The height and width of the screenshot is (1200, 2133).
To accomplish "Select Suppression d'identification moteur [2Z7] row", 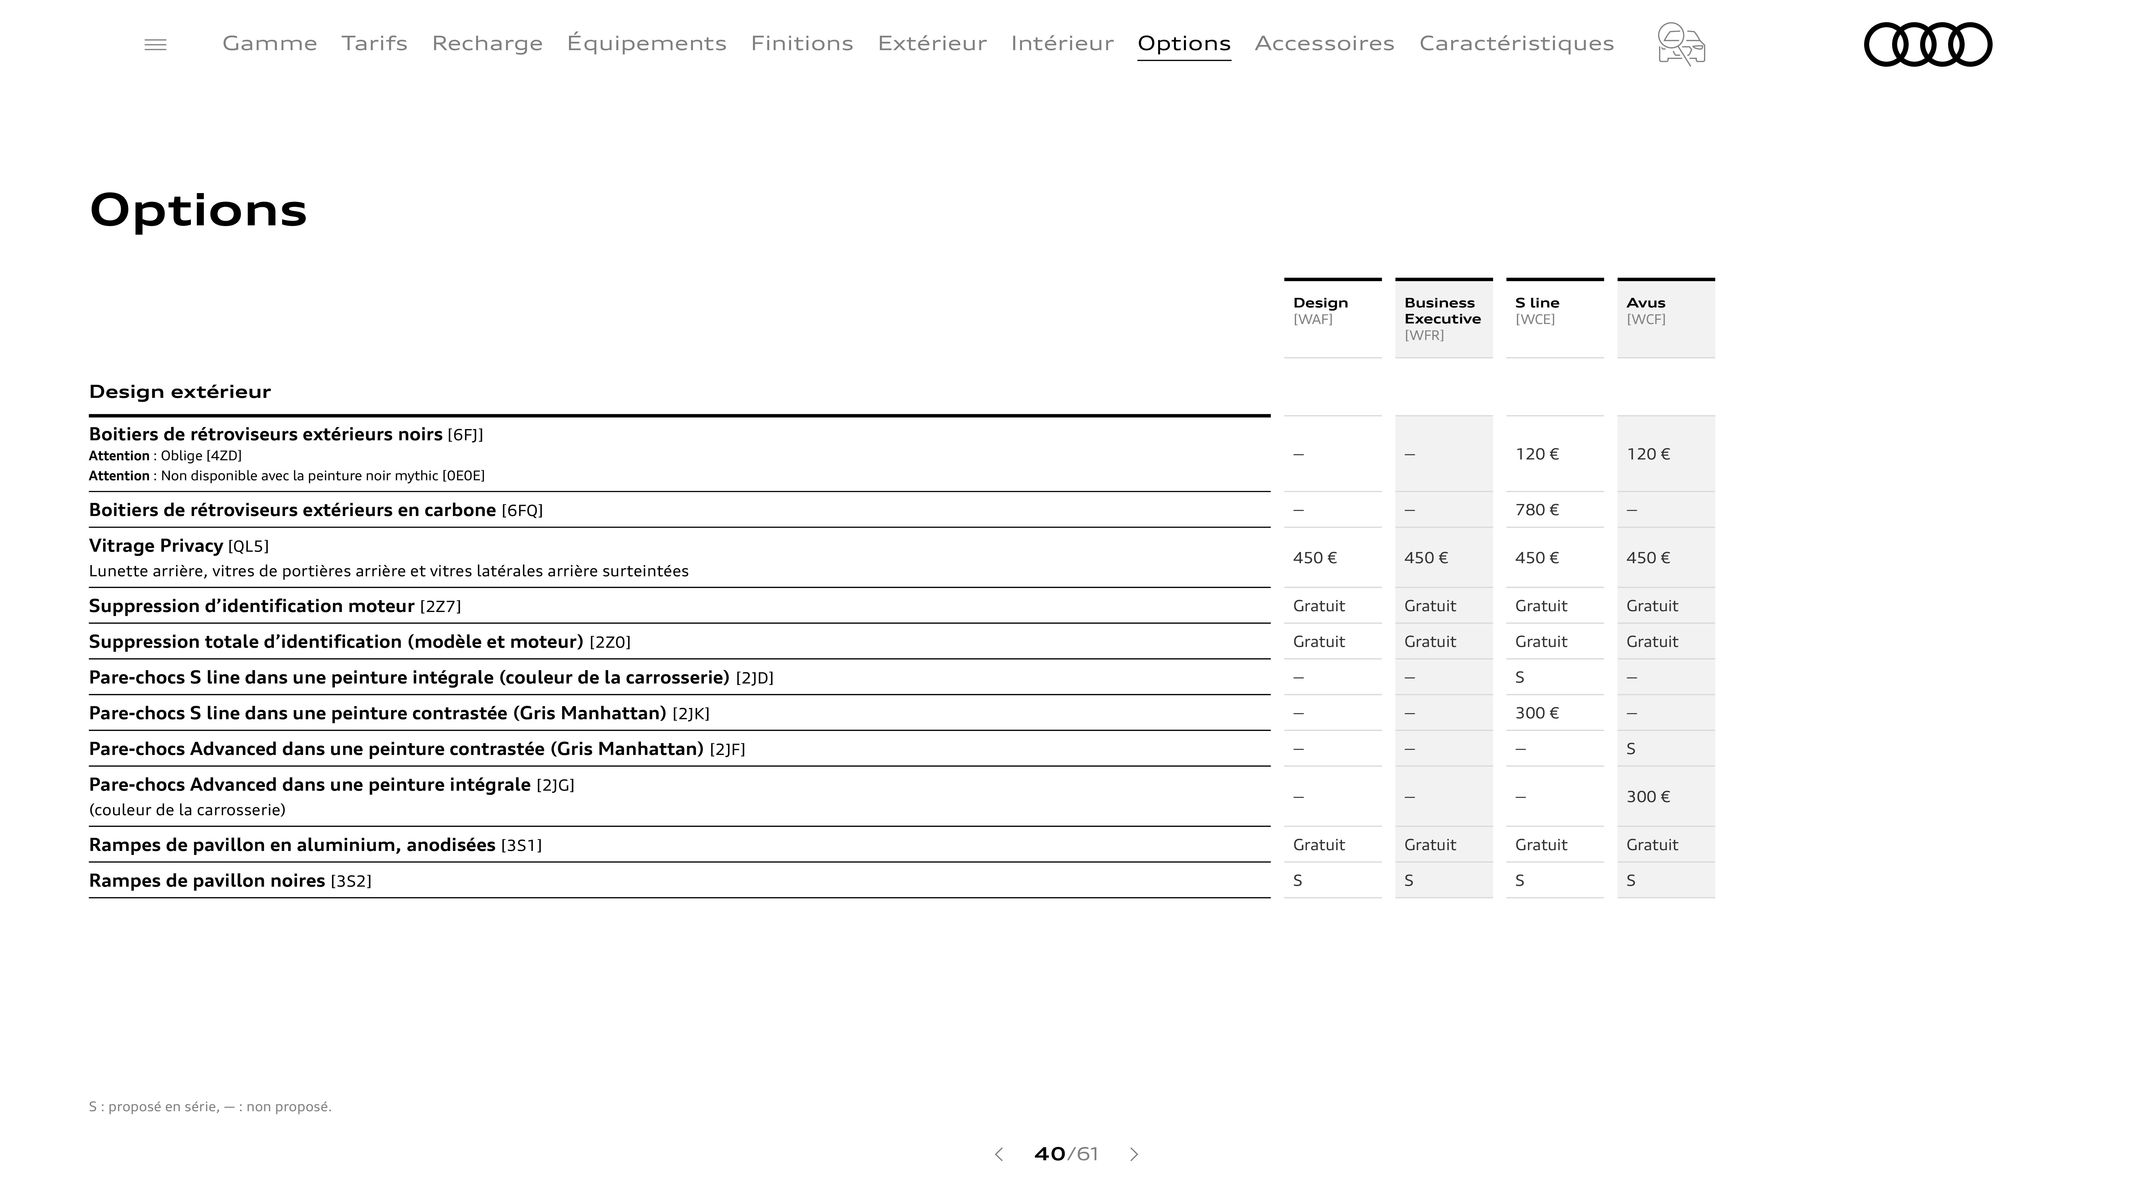I will tap(680, 606).
